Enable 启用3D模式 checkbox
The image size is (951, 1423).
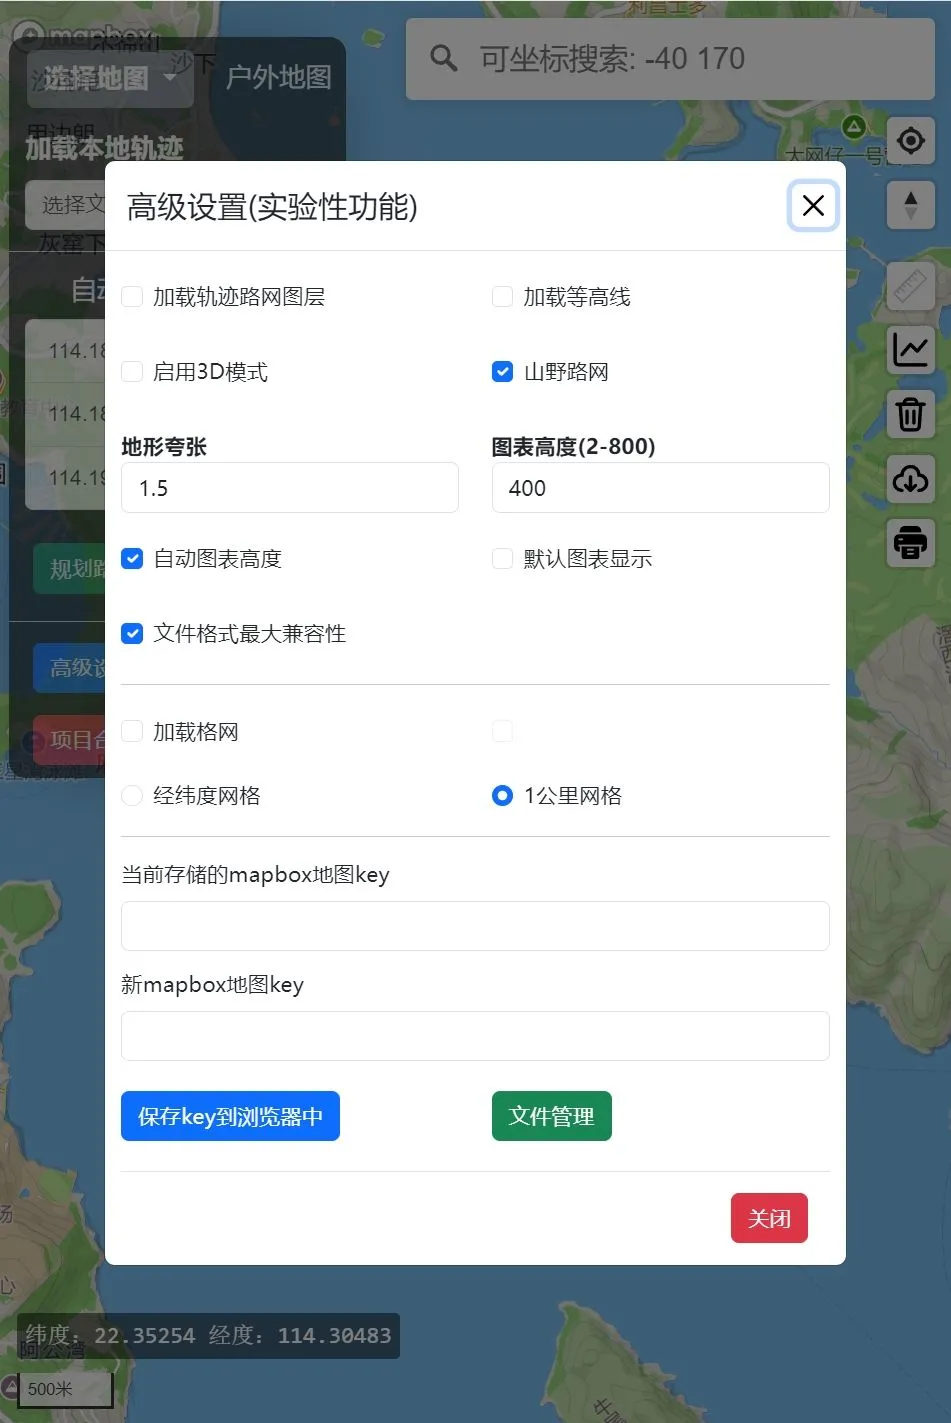tap(132, 372)
